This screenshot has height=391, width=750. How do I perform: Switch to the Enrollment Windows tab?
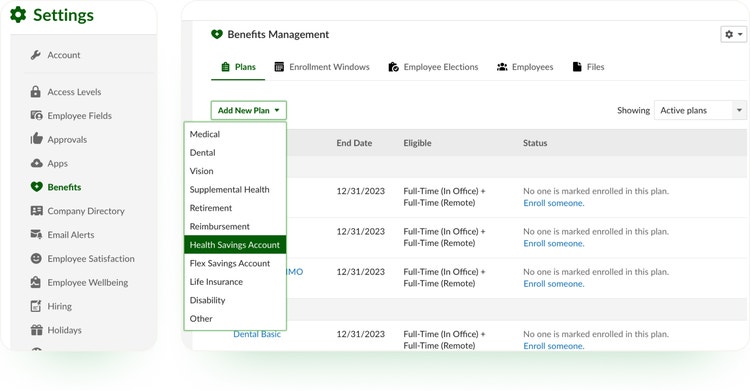click(x=322, y=67)
